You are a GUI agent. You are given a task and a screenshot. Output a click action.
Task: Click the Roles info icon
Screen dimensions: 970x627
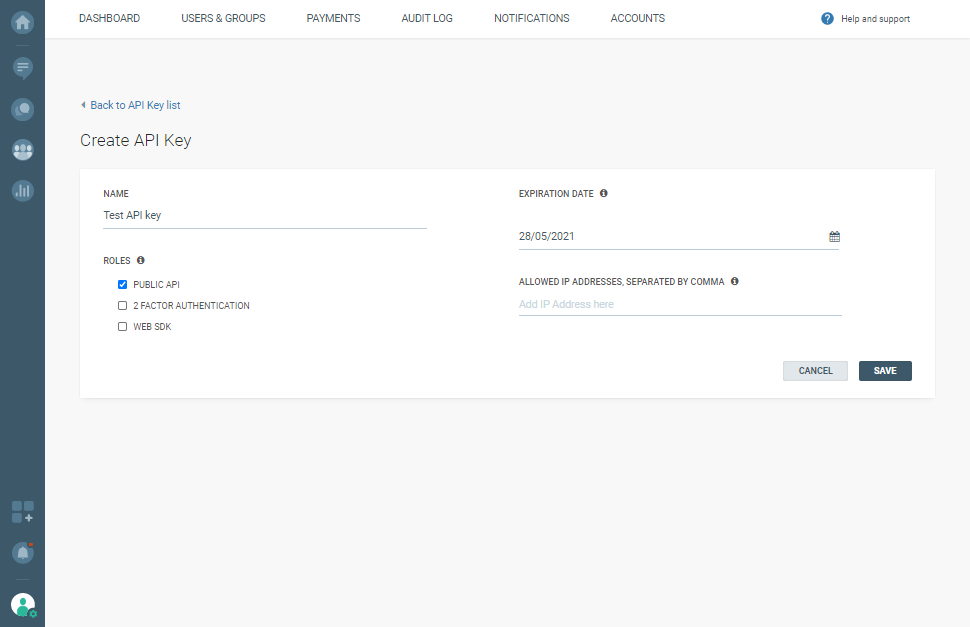click(x=140, y=260)
